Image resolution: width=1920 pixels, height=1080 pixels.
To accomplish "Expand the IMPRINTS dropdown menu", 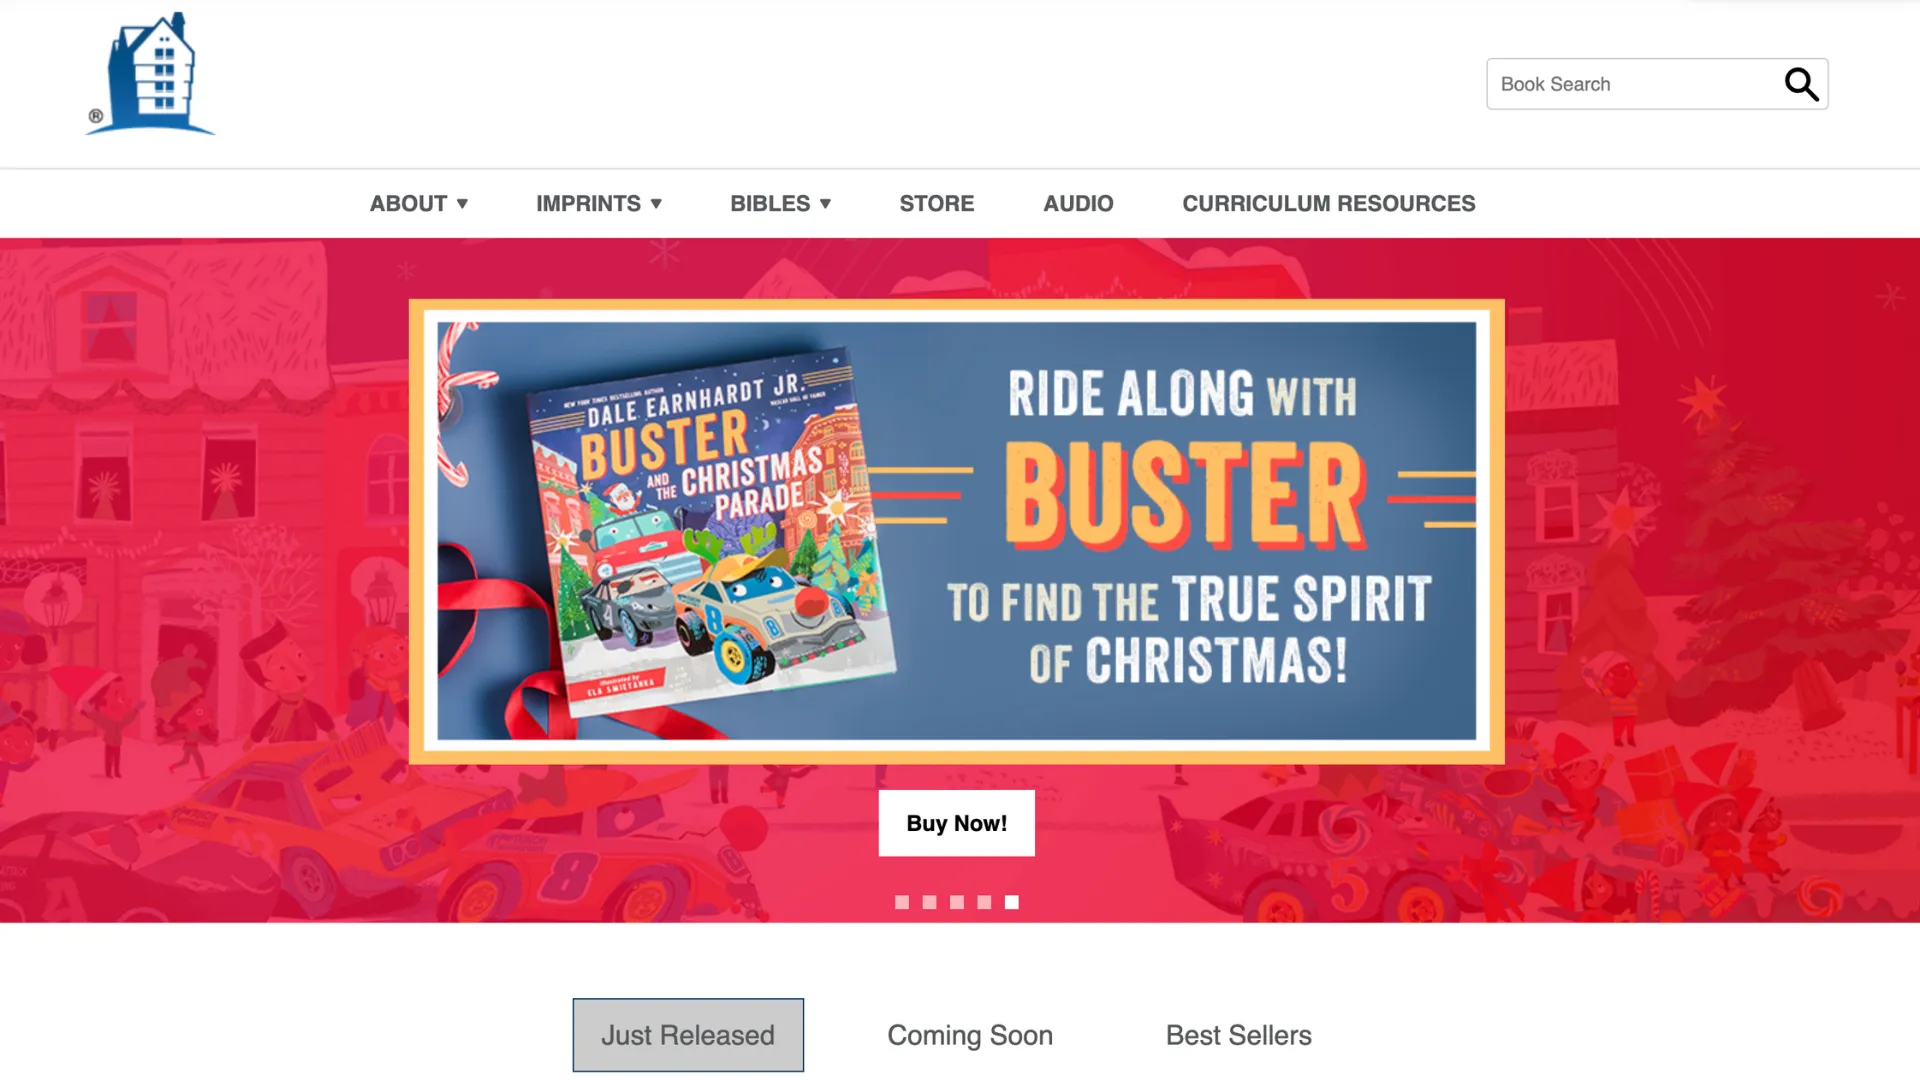I will pos(599,203).
